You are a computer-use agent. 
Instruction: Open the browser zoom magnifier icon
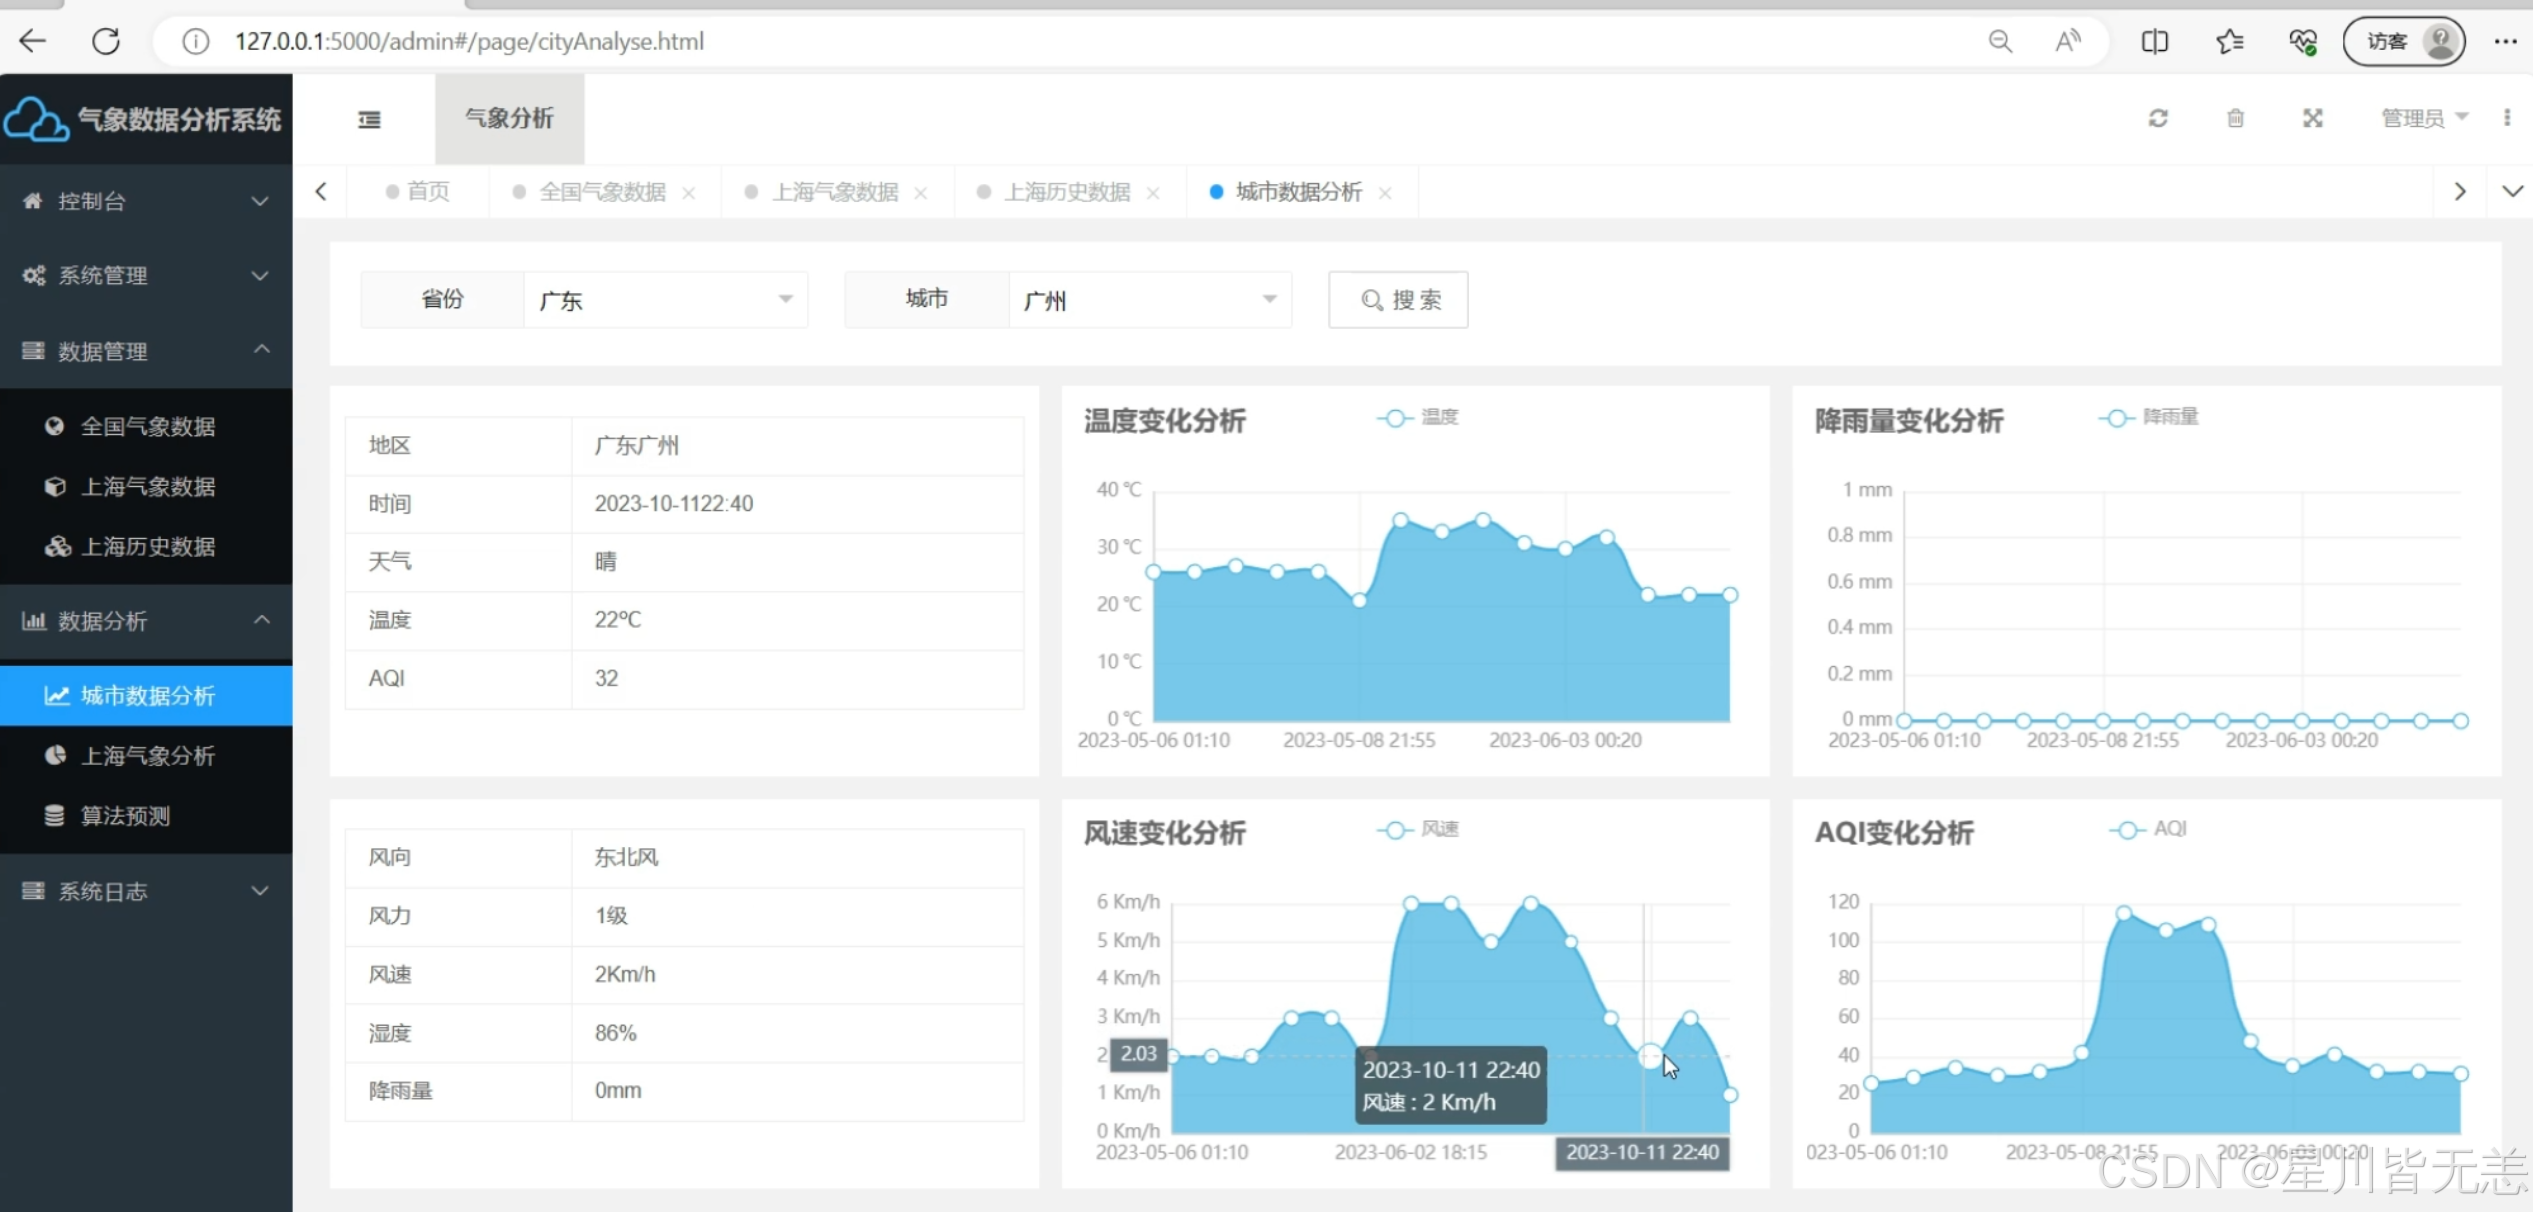point(2000,41)
